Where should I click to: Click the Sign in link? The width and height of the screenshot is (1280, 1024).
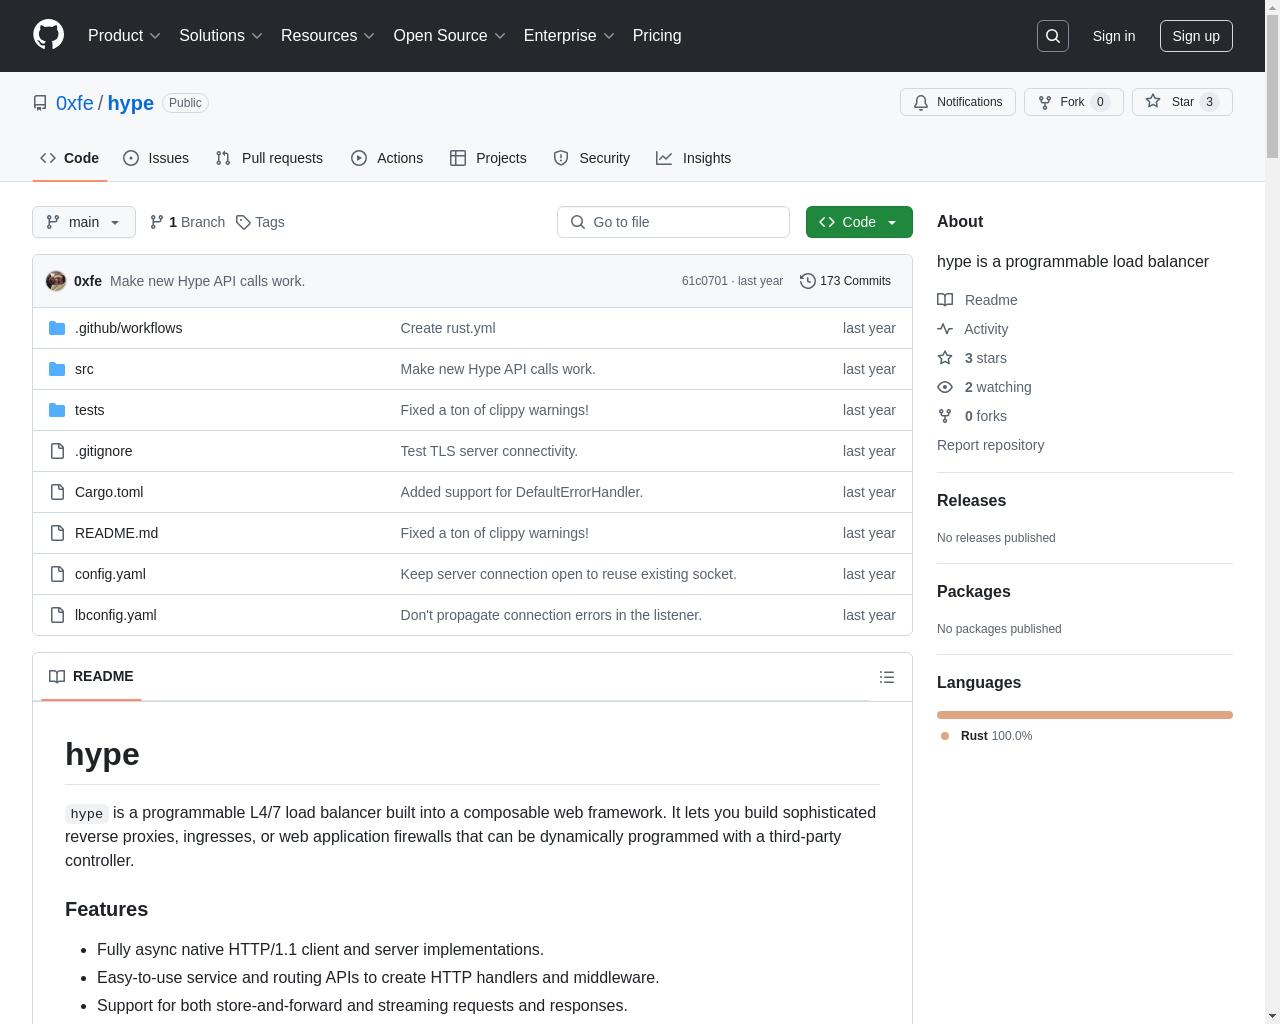[1114, 36]
